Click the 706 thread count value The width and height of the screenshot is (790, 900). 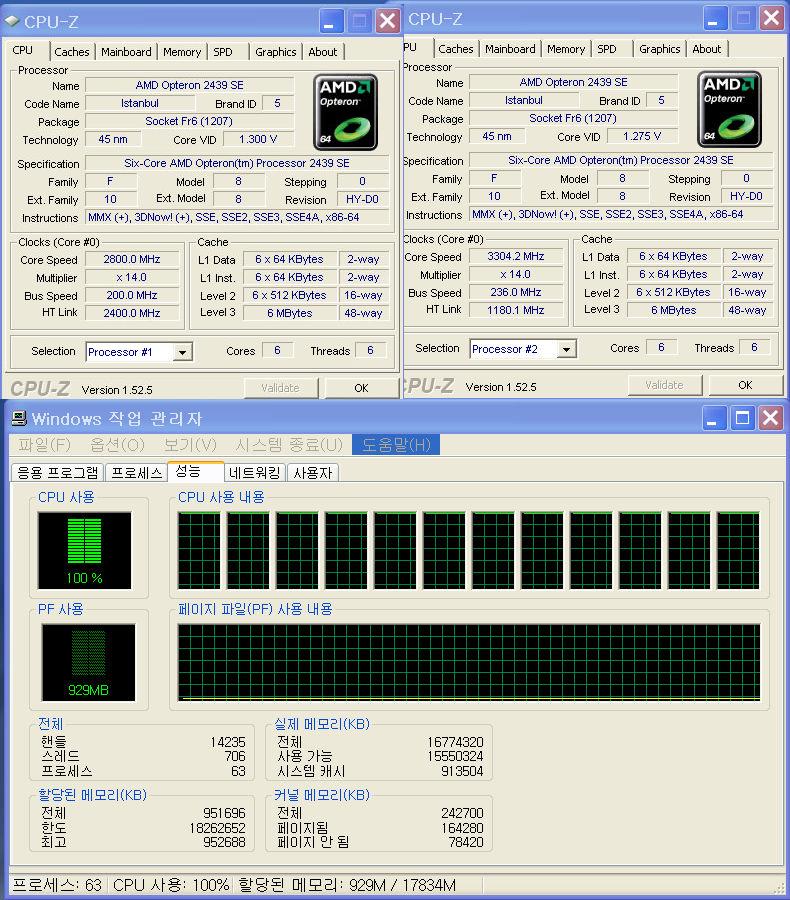tap(235, 757)
